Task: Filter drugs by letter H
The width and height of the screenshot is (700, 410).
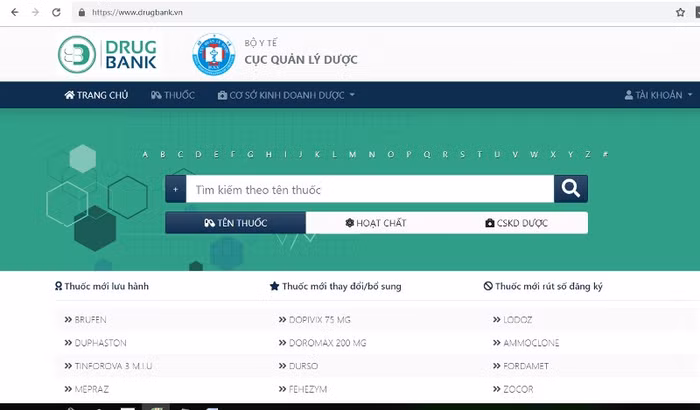Action: click(x=269, y=155)
